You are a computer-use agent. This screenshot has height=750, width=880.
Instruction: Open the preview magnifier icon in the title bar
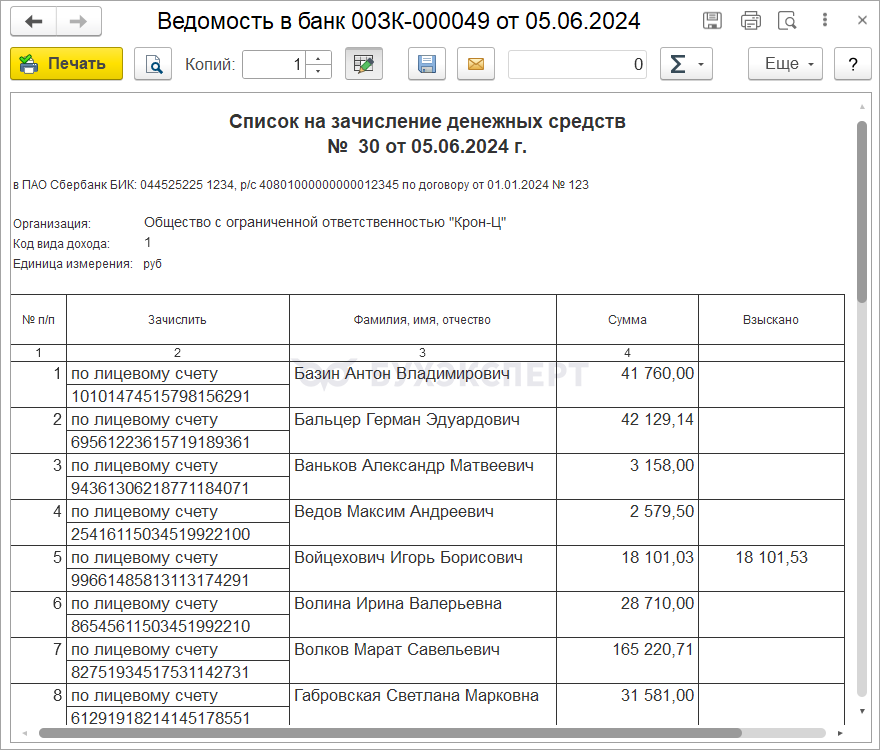click(787, 21)
